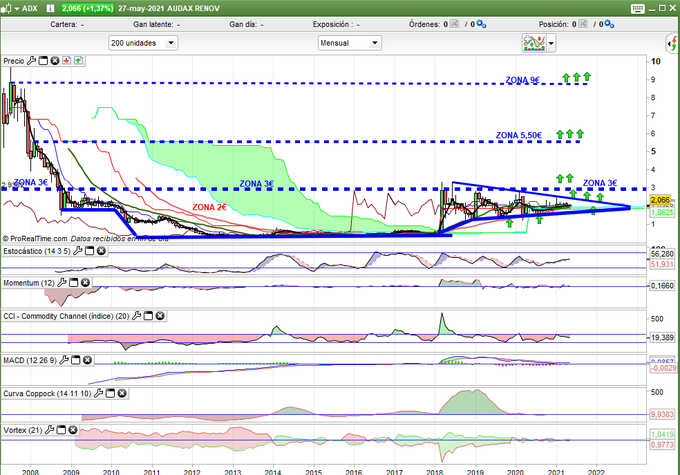
Task: Open Precio panel wrench settings
Action: 31,61
